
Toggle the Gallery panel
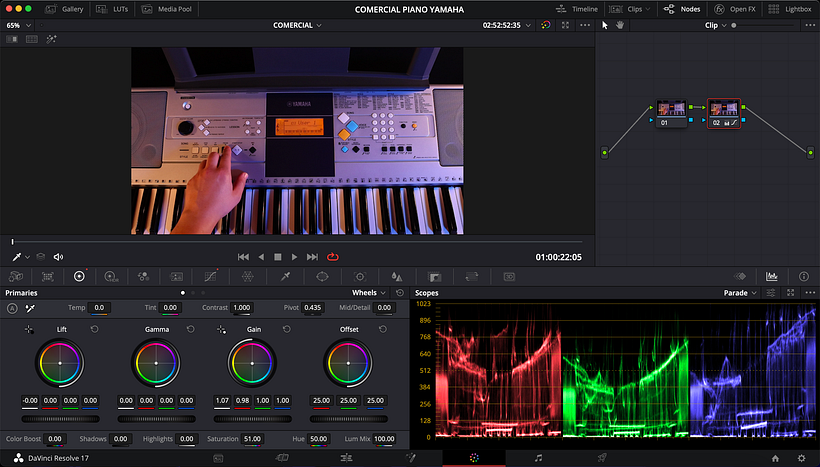[64, 9]
